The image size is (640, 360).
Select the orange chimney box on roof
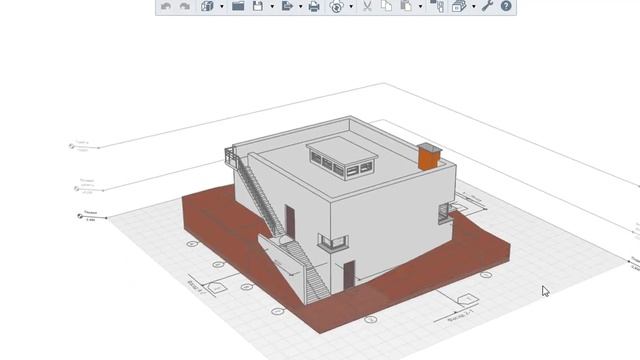(x=429, y=157)
